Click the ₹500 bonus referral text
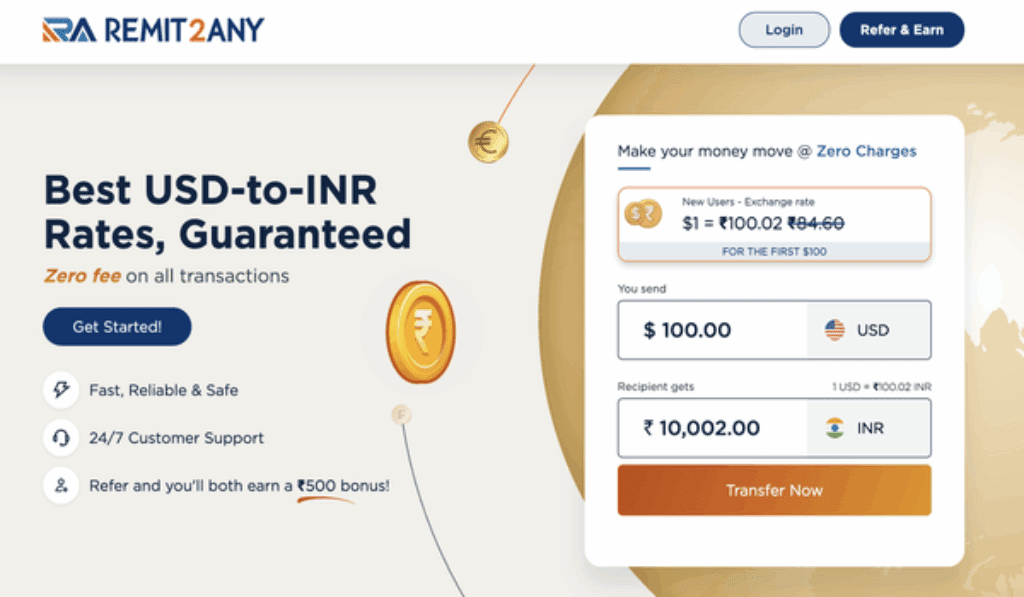The width and height of the screenshot is (1024, 597). (x=344, y=485)
